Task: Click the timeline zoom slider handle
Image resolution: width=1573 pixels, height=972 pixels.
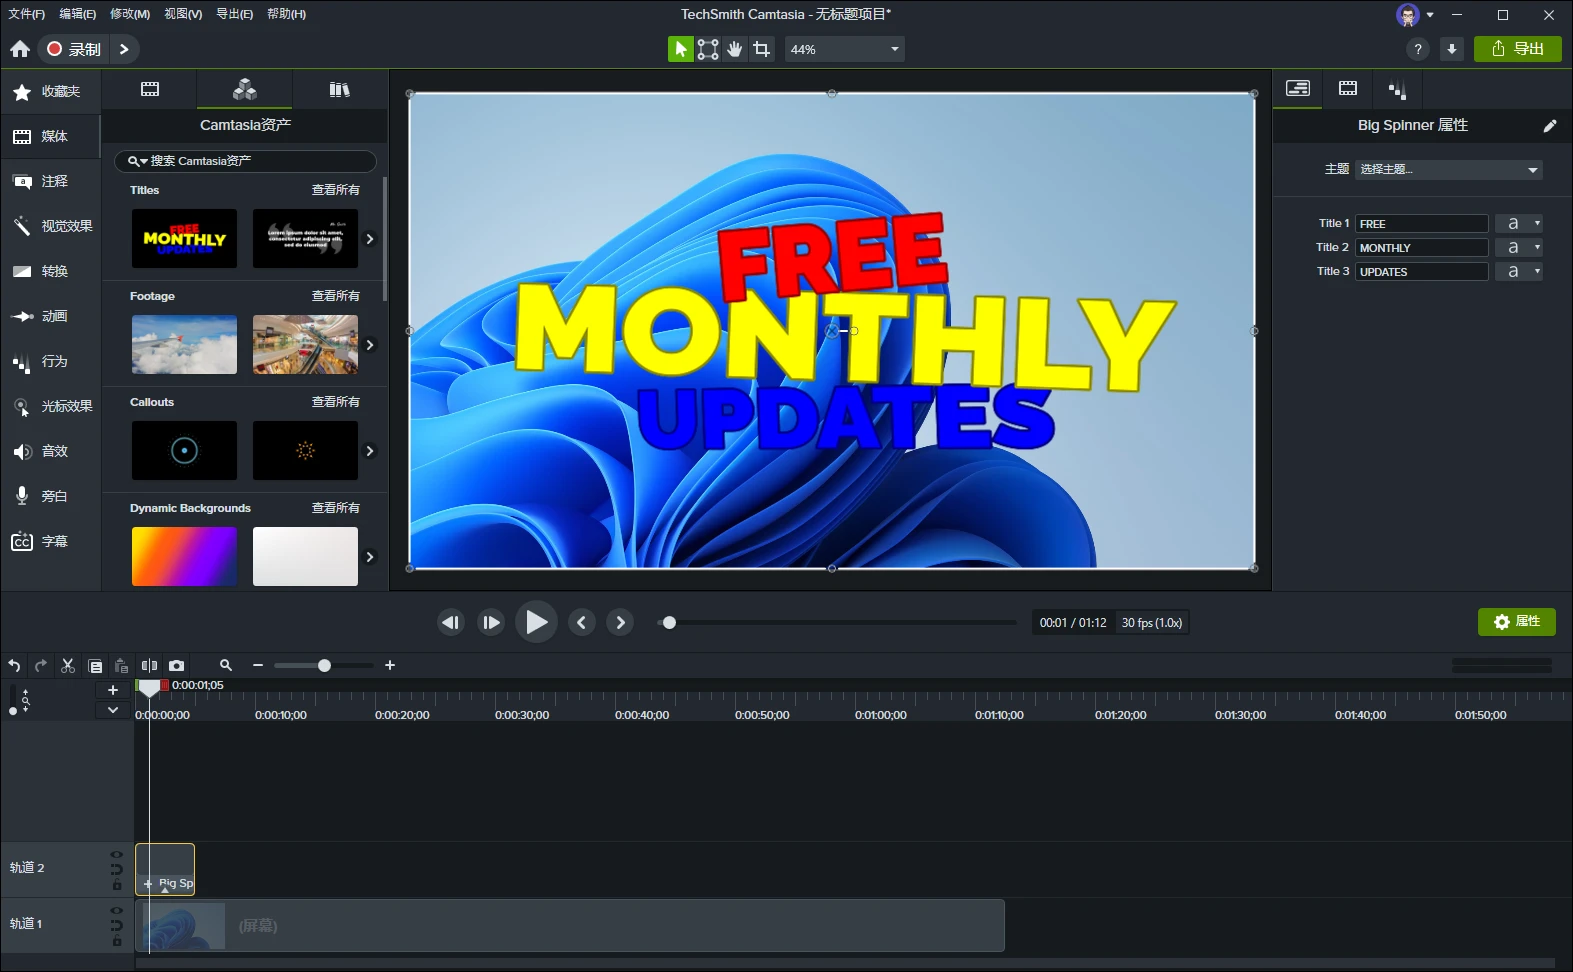Action: pos(324,665)
